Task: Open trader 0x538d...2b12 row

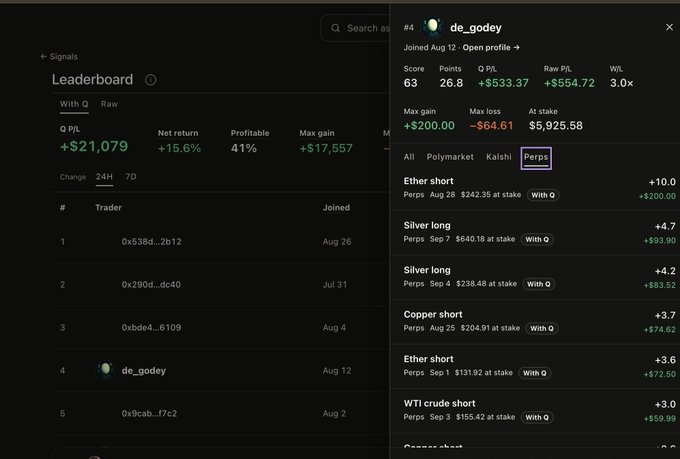Action: tap(220, 242)
